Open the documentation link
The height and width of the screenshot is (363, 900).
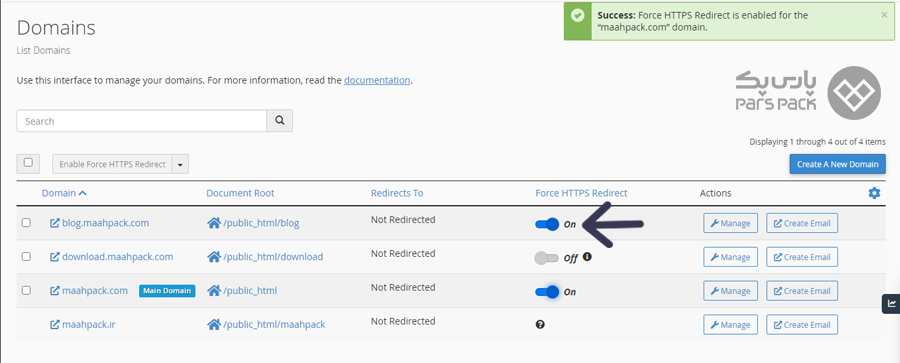point(377,80)
